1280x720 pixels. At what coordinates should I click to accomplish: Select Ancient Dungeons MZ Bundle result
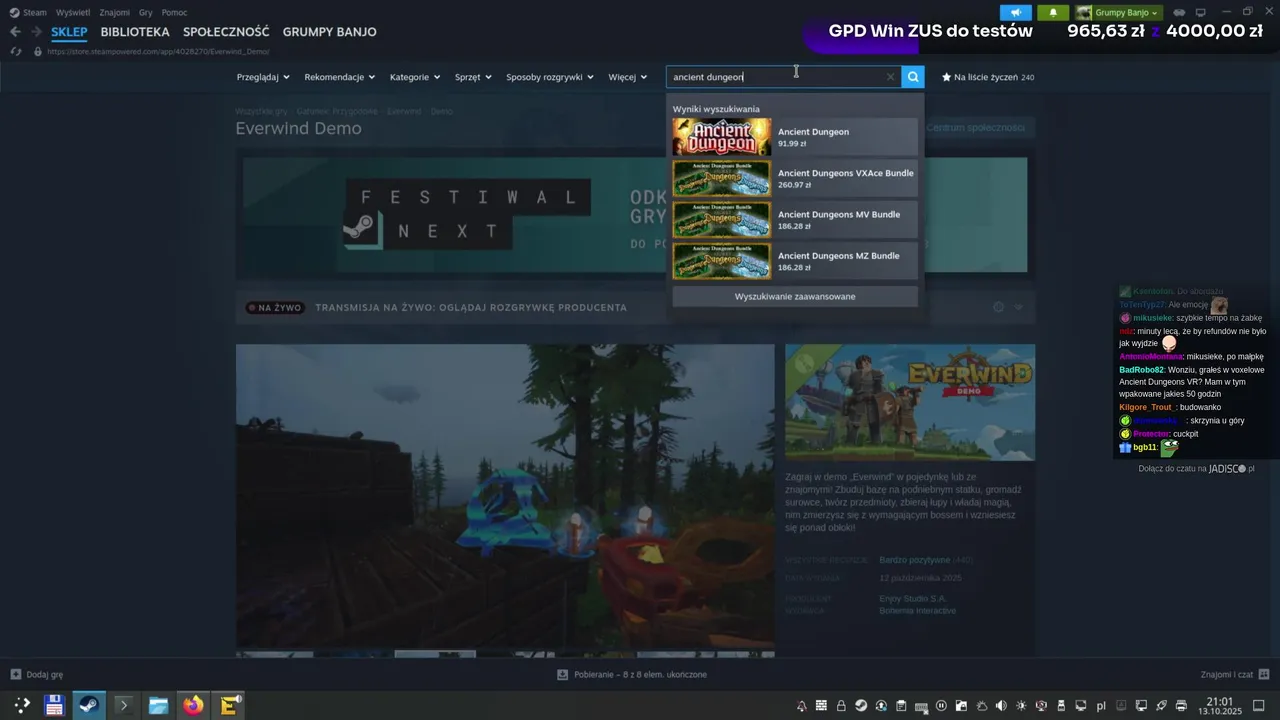795,261
